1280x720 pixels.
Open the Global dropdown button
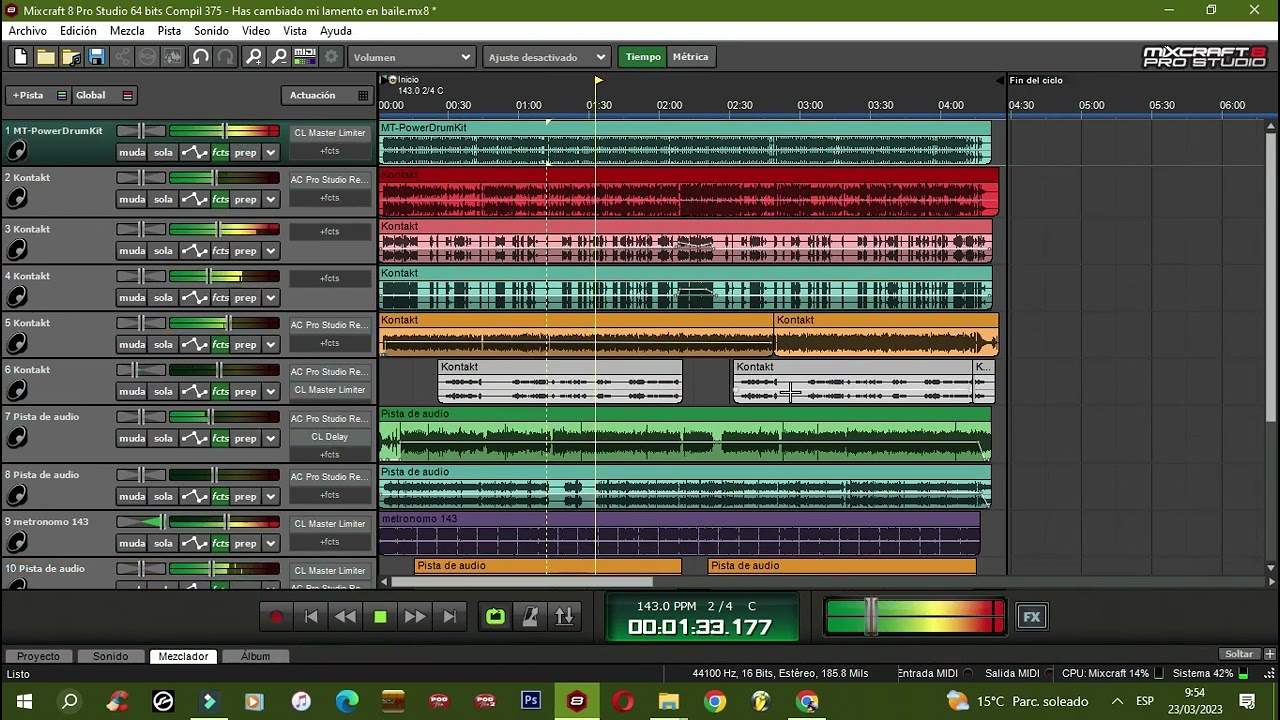pyautogui.click(x=103, y=96)
